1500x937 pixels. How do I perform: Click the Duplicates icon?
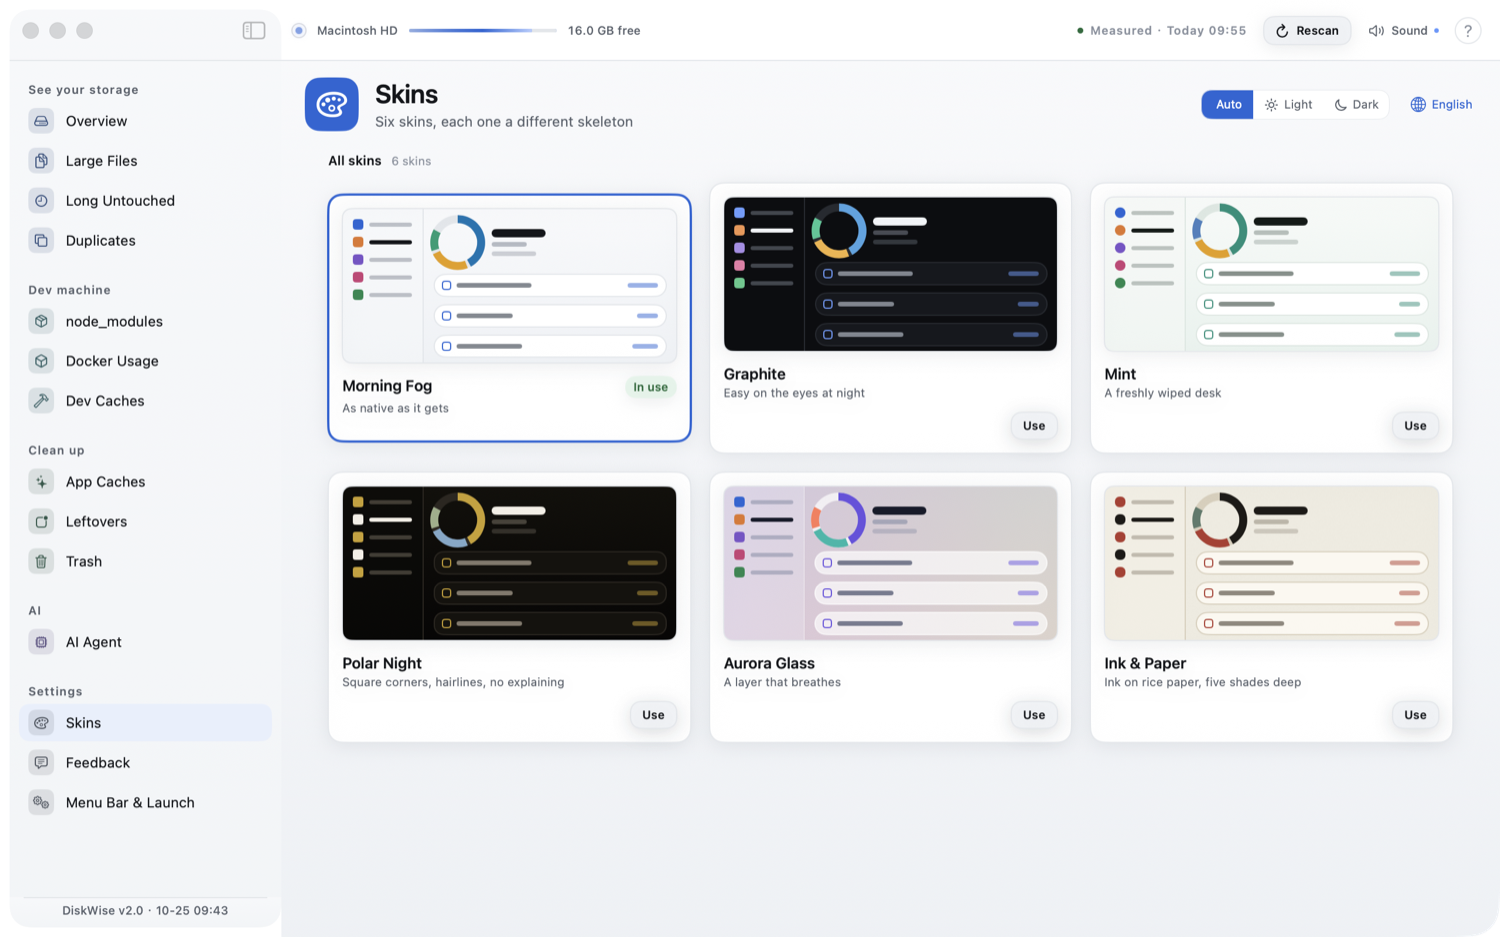point(41,241)
